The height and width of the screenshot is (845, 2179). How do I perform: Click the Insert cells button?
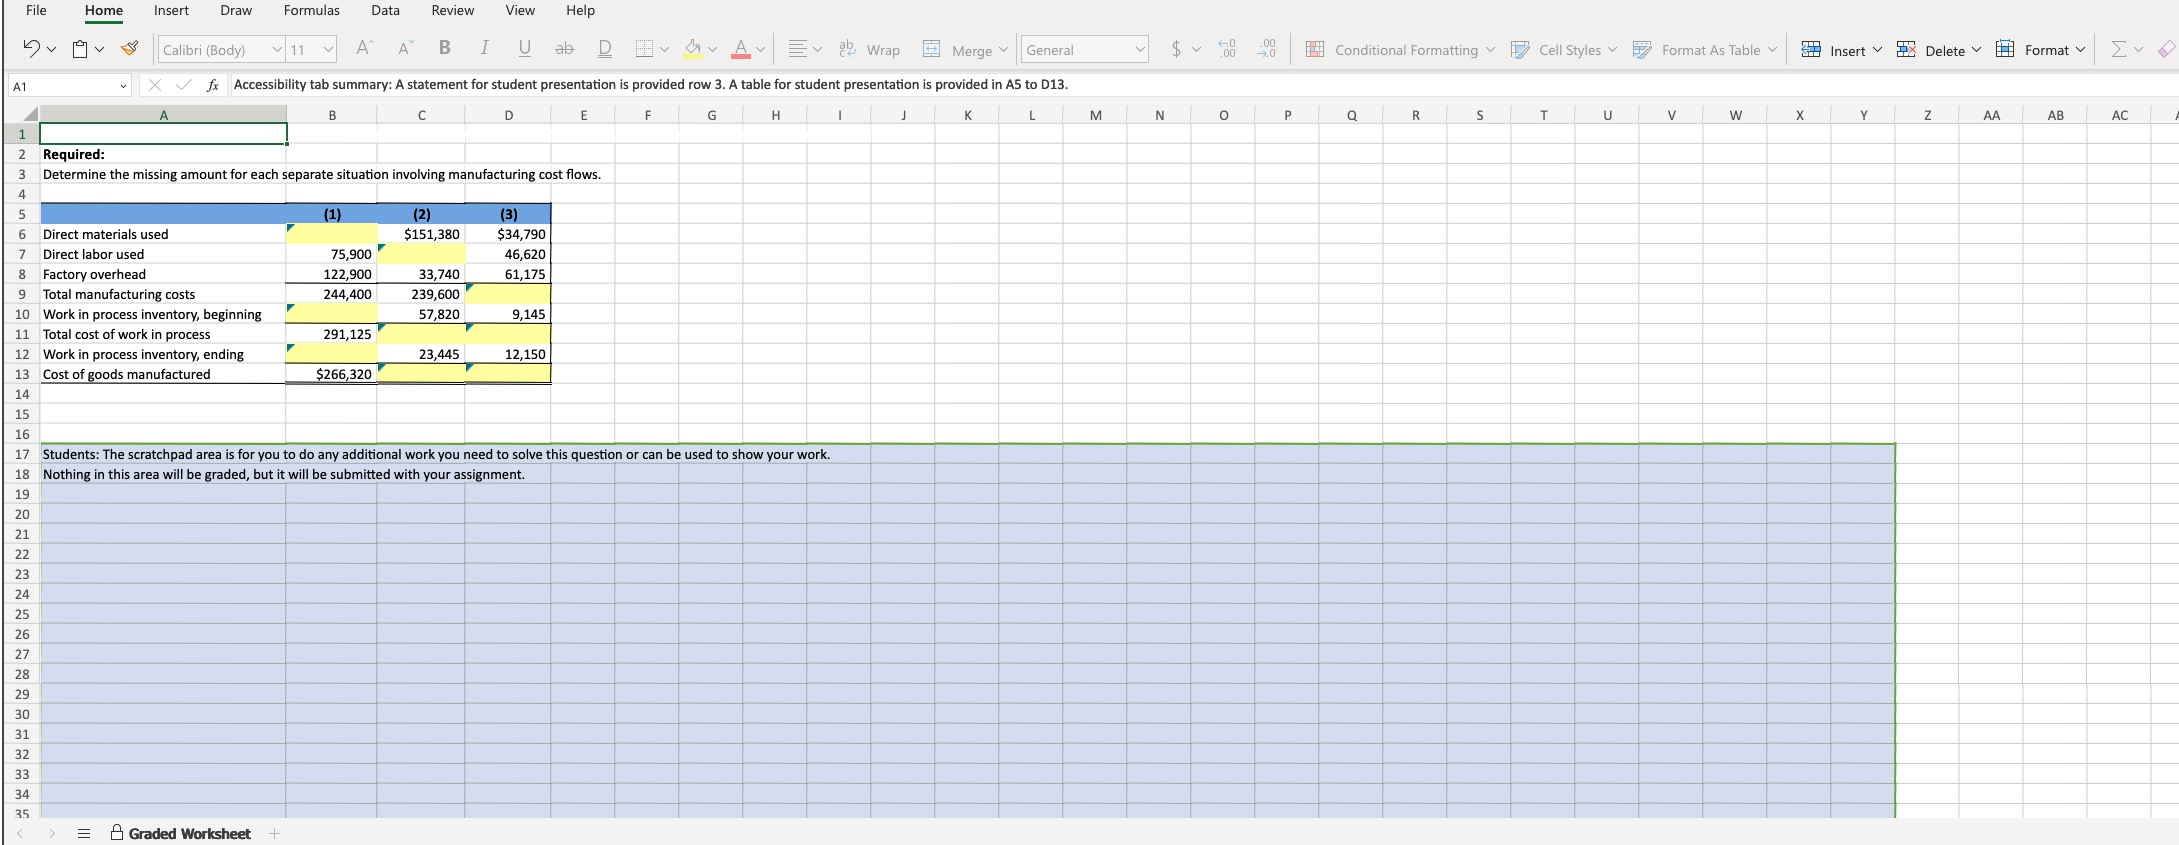1841,49
